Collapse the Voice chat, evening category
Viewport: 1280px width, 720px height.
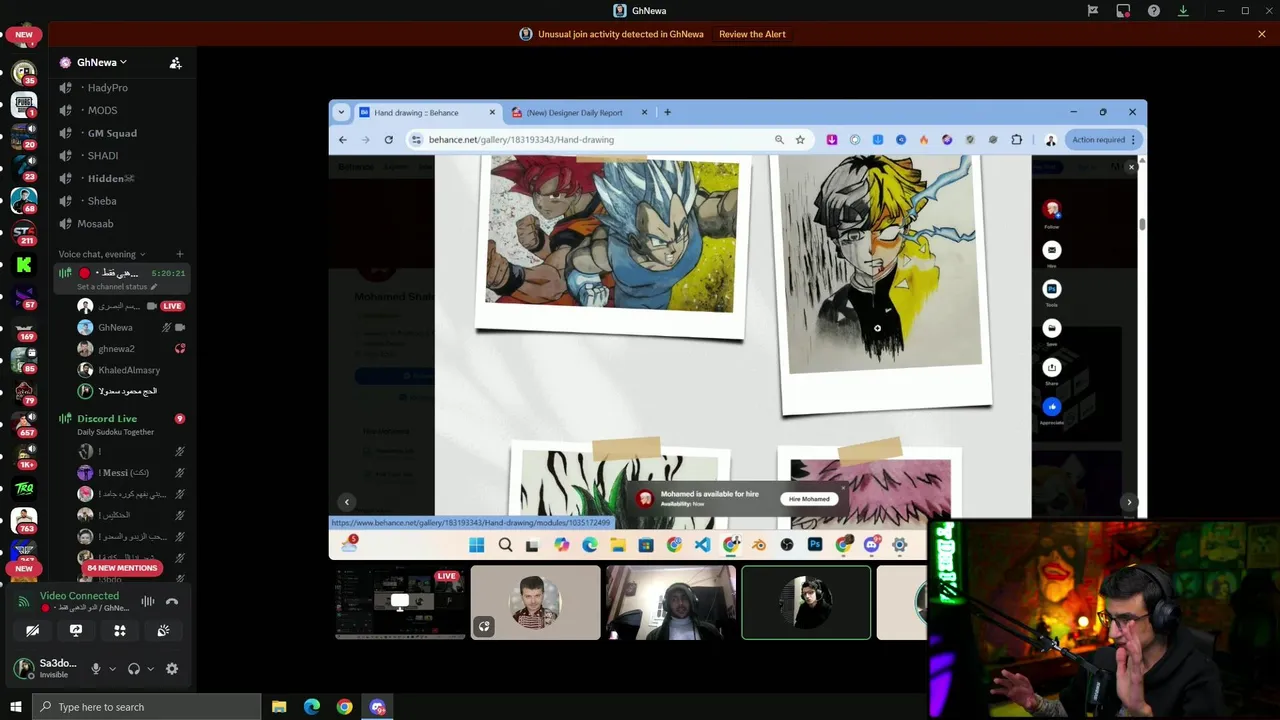point(101,254)
